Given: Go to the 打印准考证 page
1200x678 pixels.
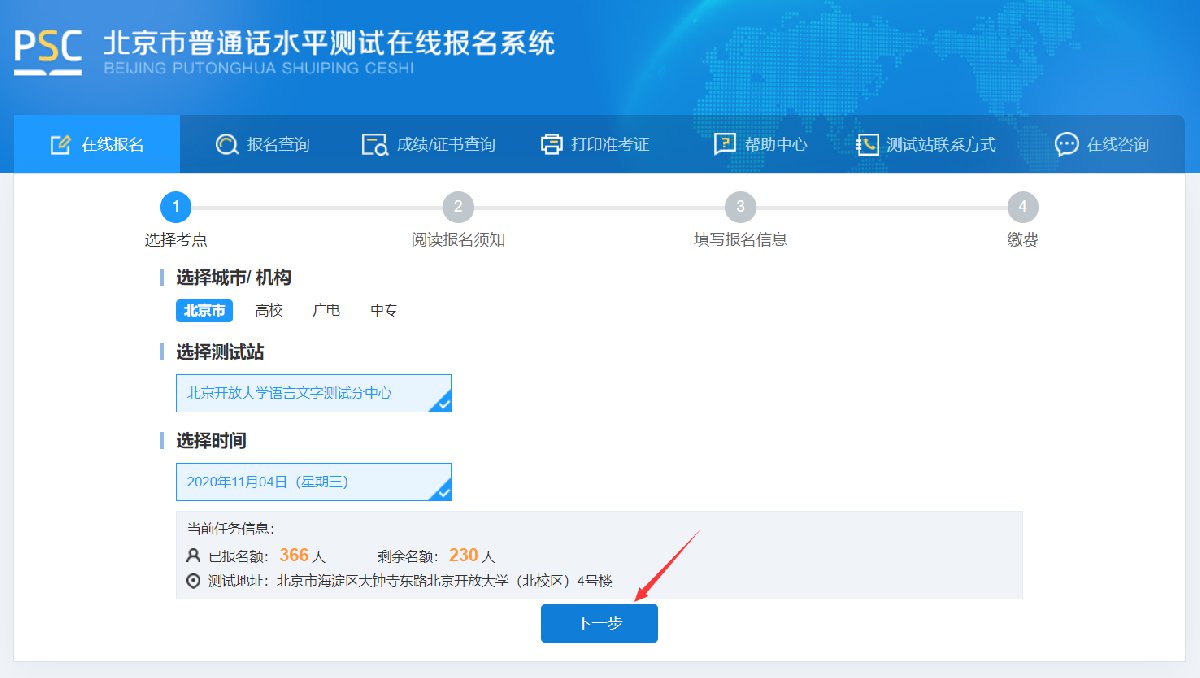Looking at the screenshot, I should click(596, 144).
